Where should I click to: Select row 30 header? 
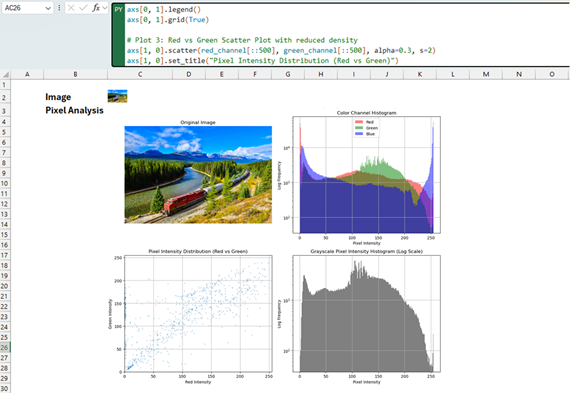[5, 388]
